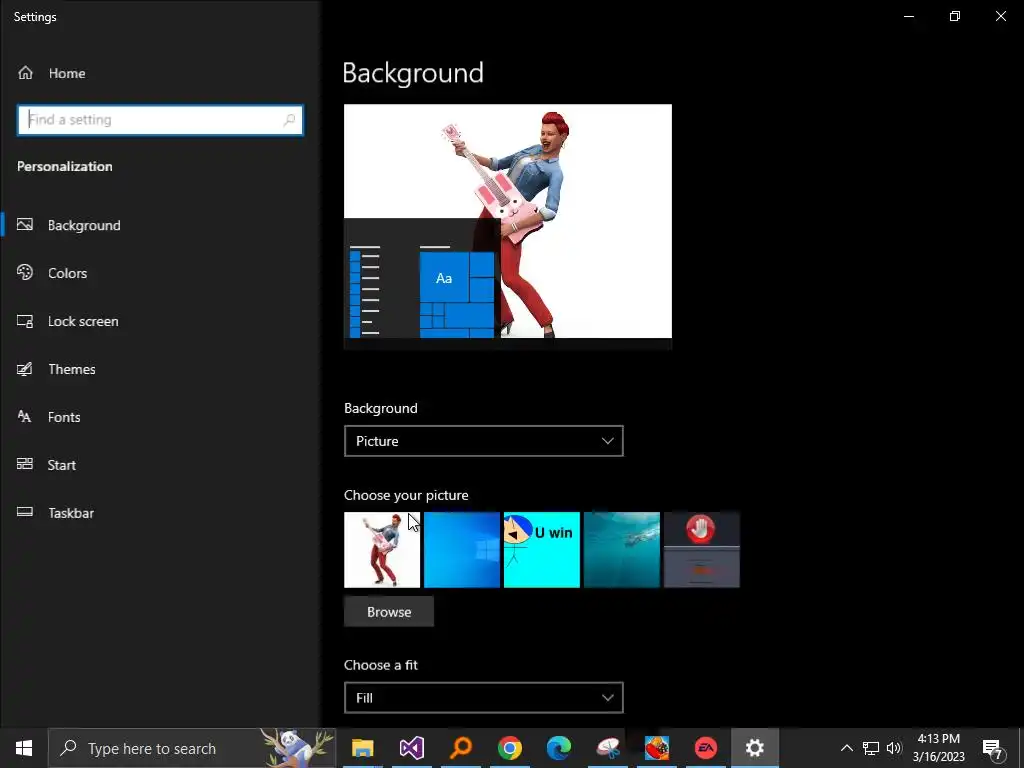Click the Lock screen monitor icon
The image size is (1024, 768).
(x=25, y=321)
